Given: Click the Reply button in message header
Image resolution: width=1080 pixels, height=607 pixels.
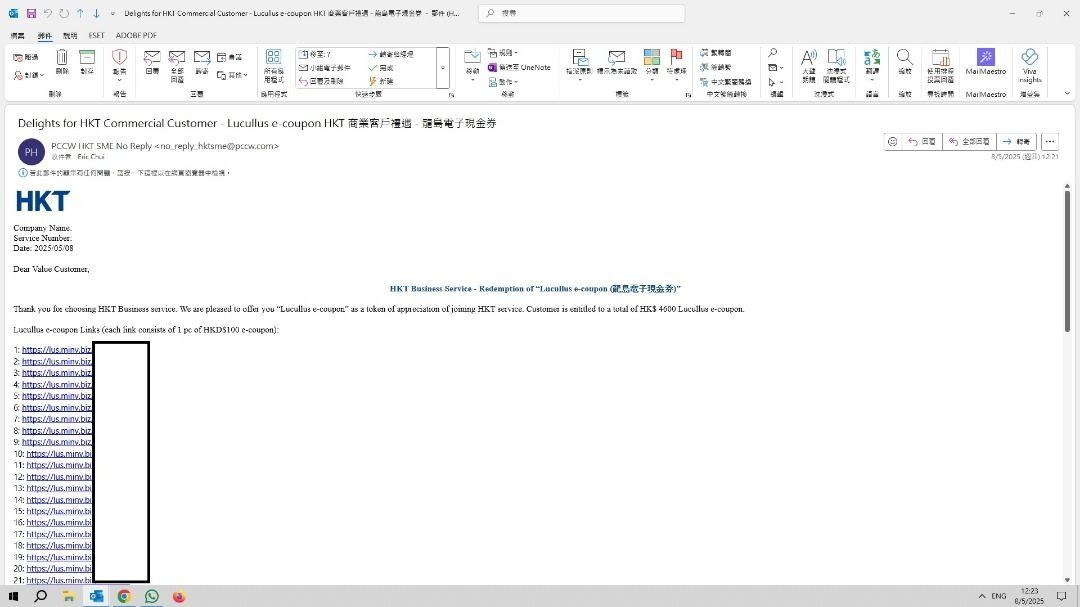Looking at the screenshot, I should (x=922, y=141).
